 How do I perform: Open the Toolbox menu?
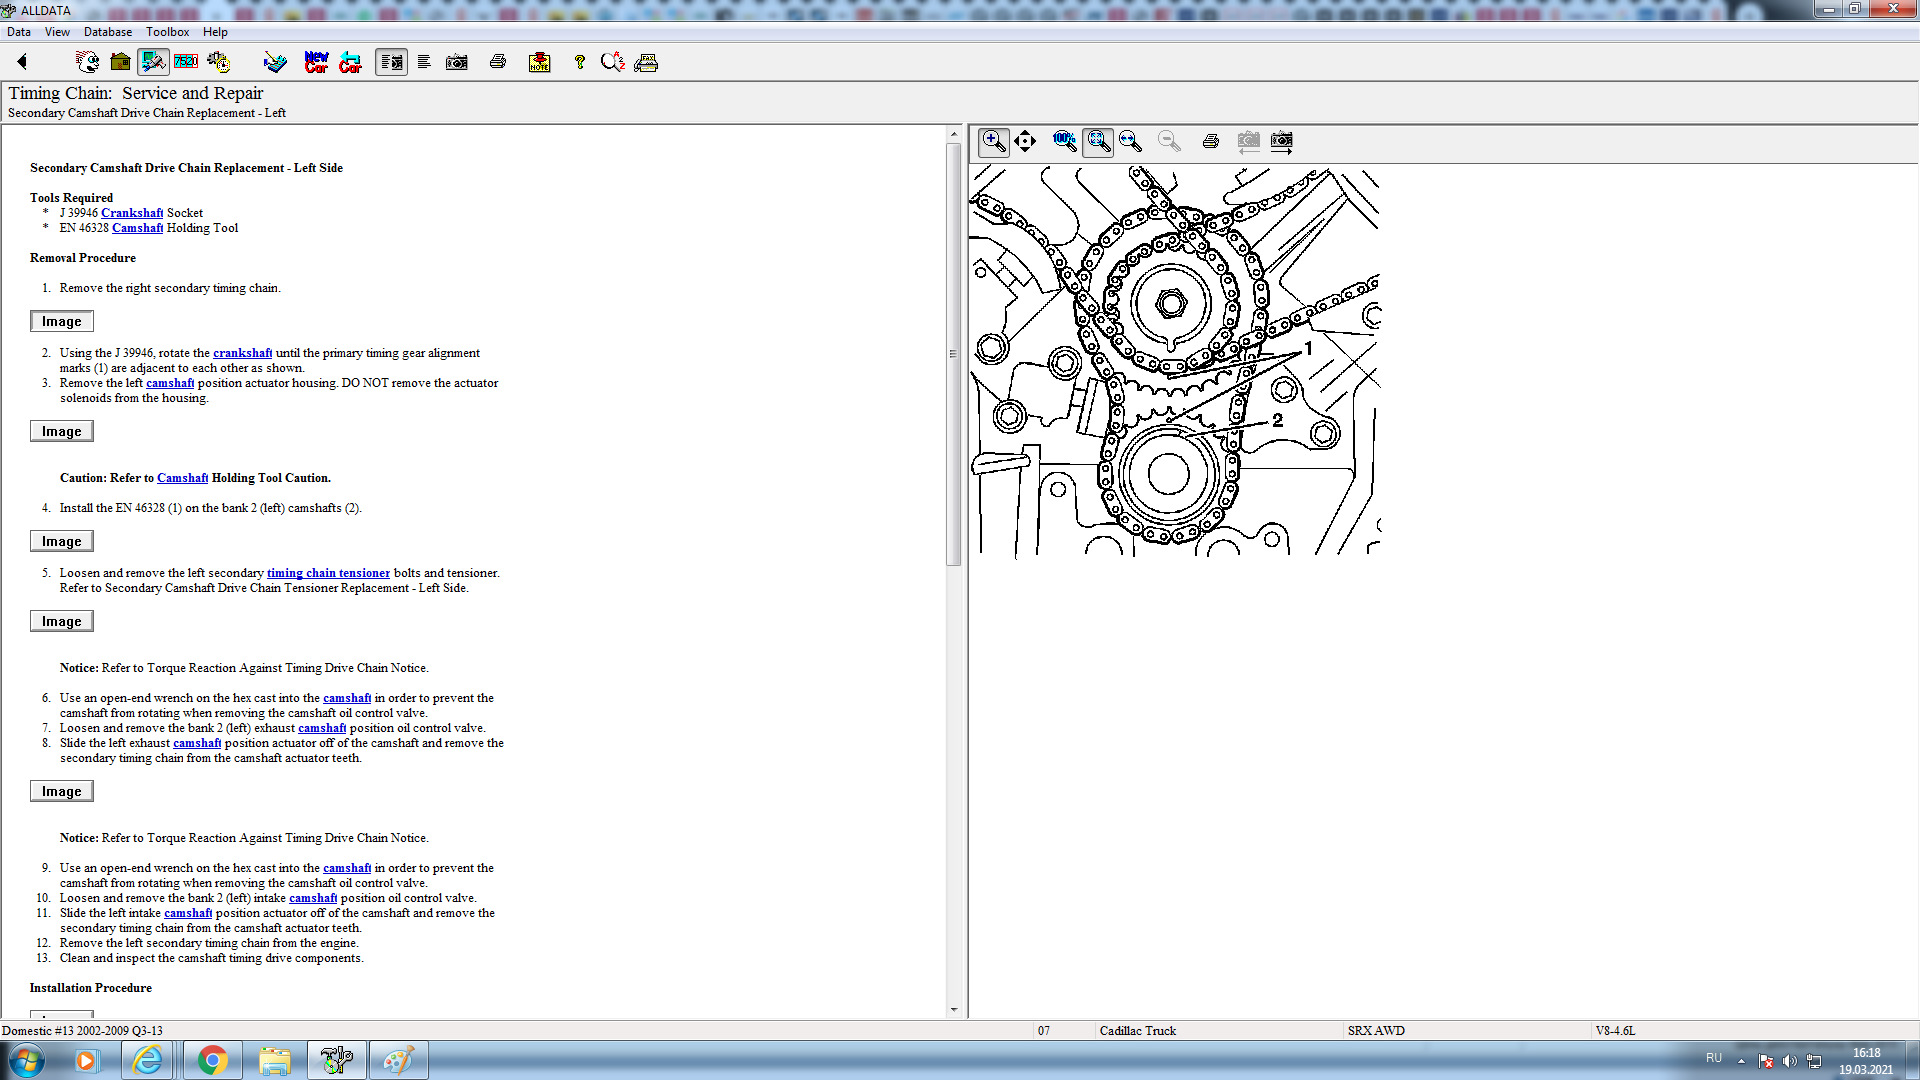tap(167, 32)
